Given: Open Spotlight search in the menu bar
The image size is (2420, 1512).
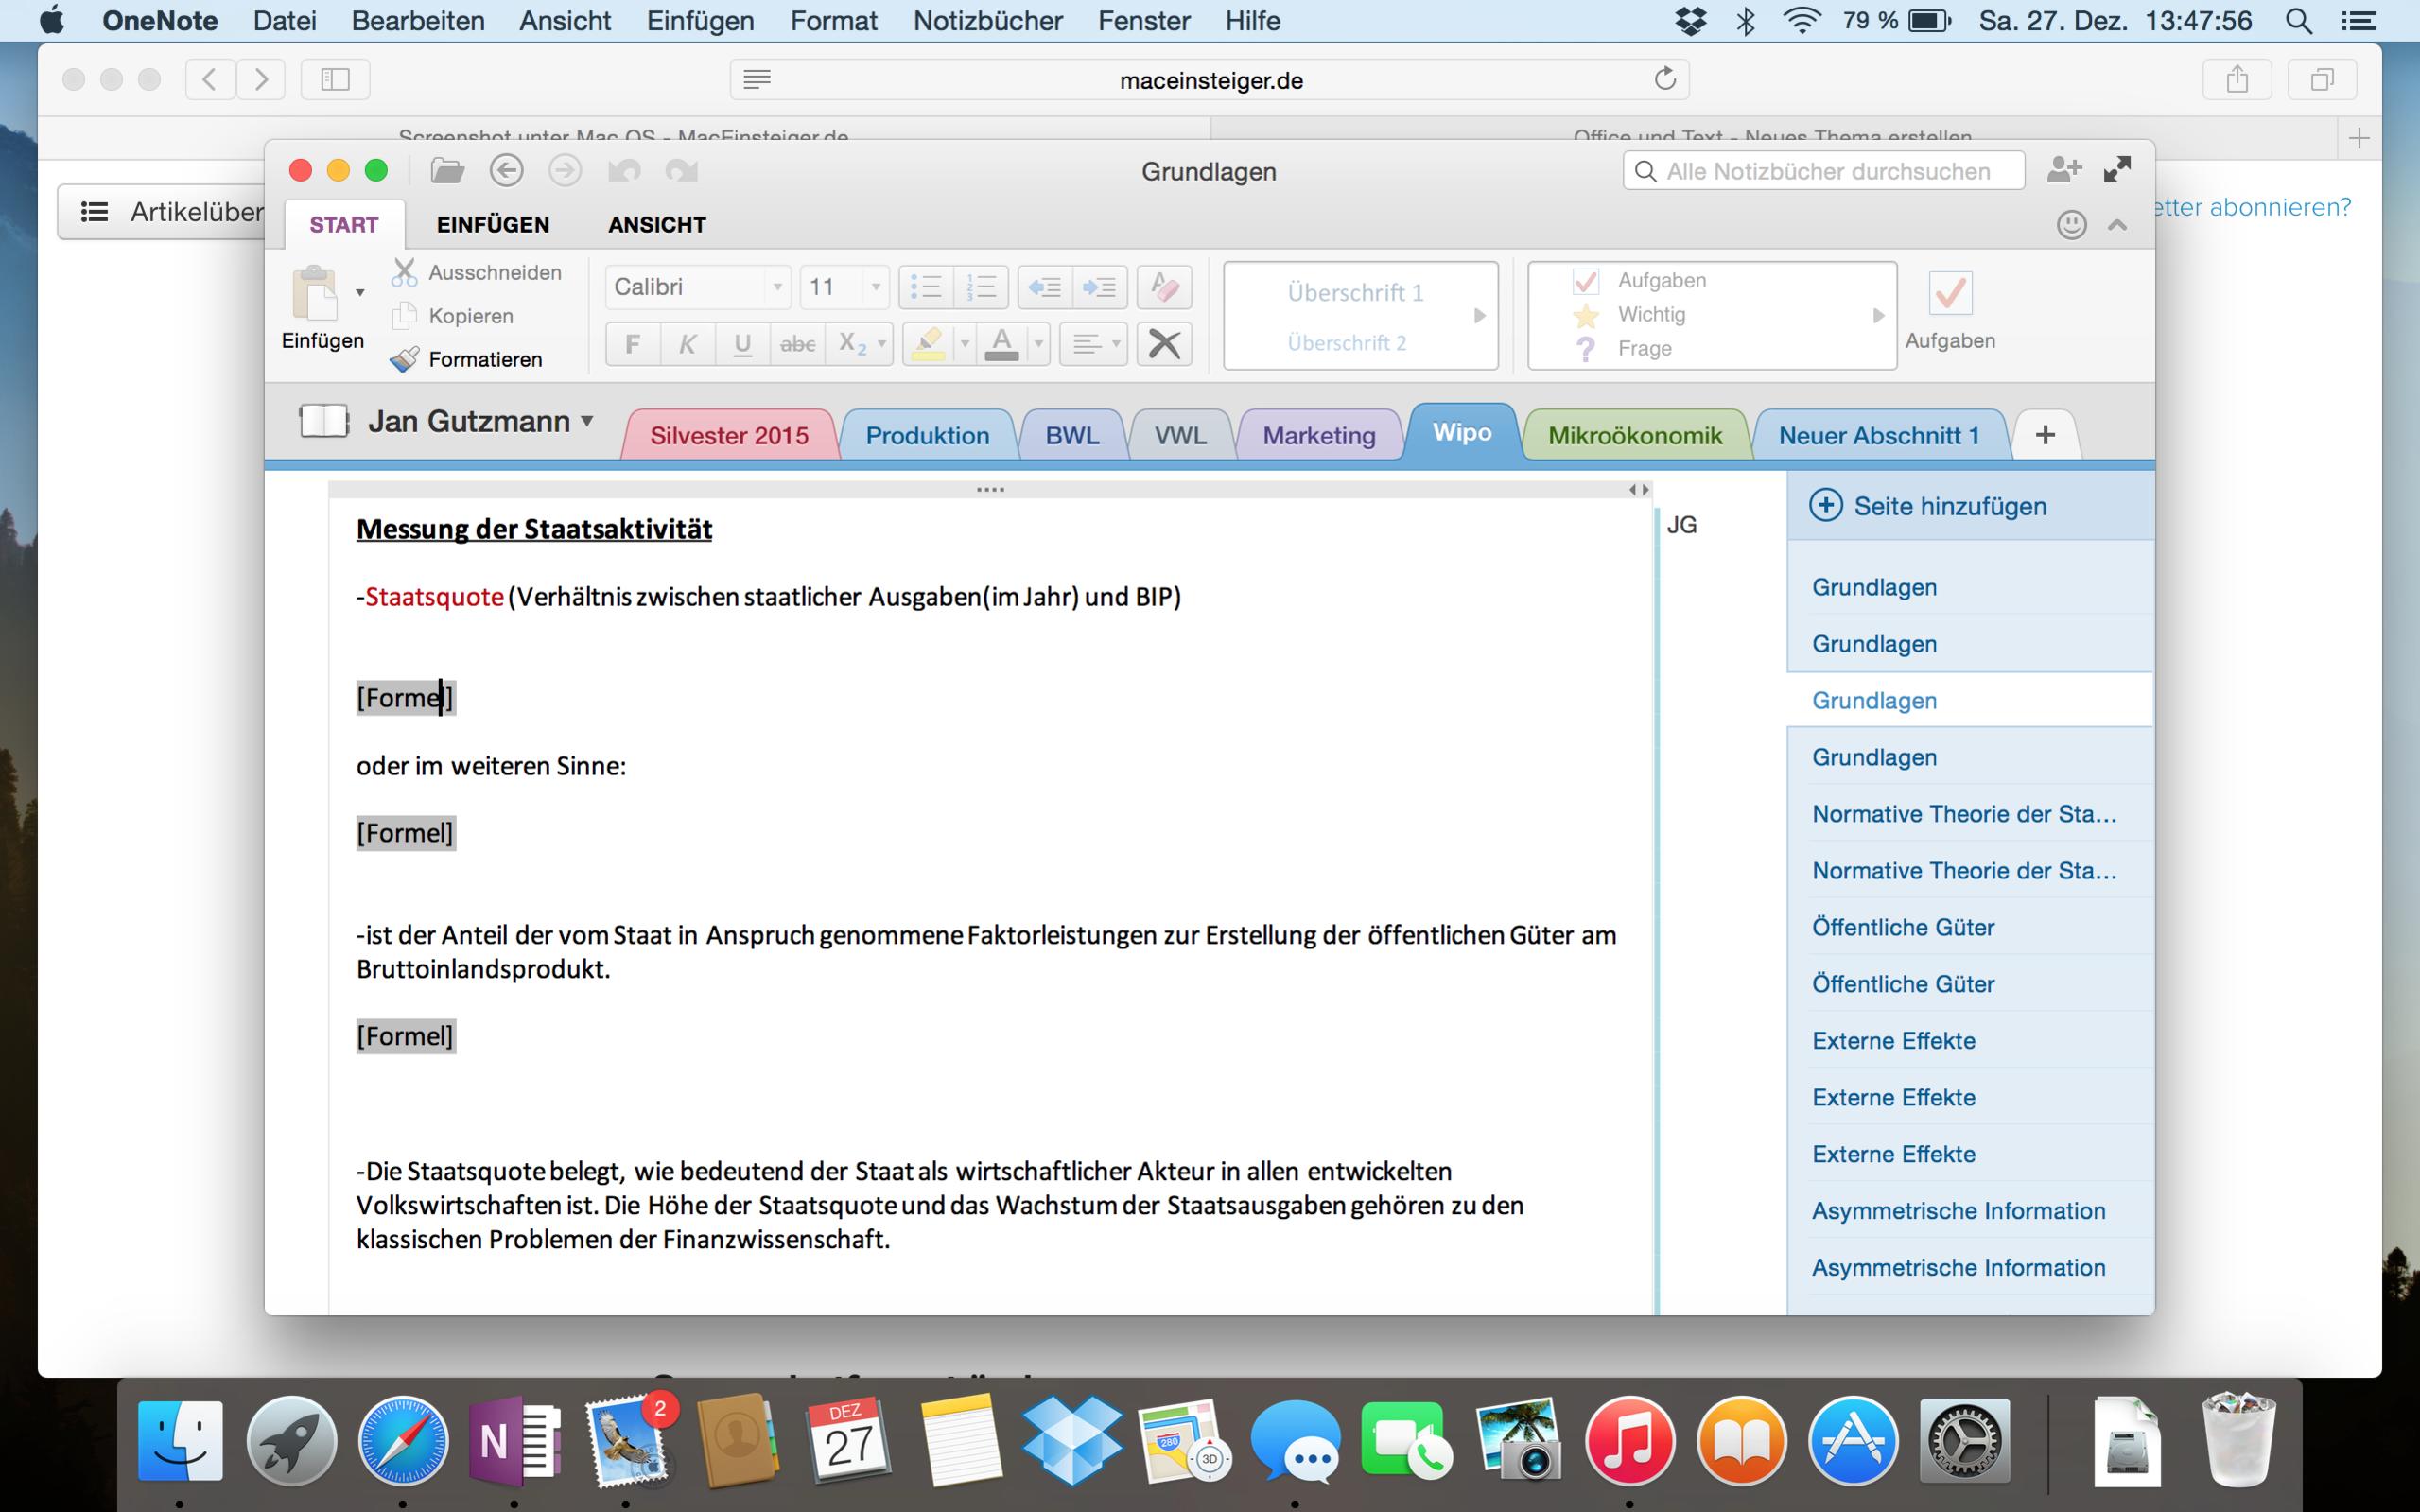Looking at the screenshot, I should point(2298,21).
